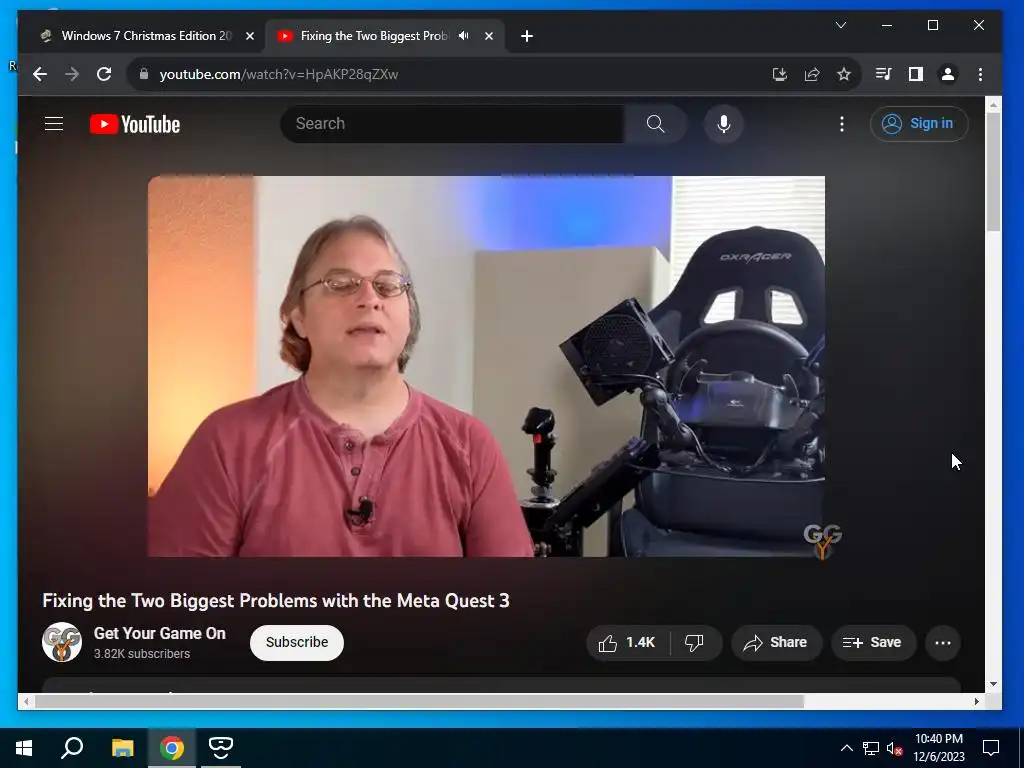Open the VR headset app in taskbar
This screenshot has height=768, width=1024.
tap(221, 748)
